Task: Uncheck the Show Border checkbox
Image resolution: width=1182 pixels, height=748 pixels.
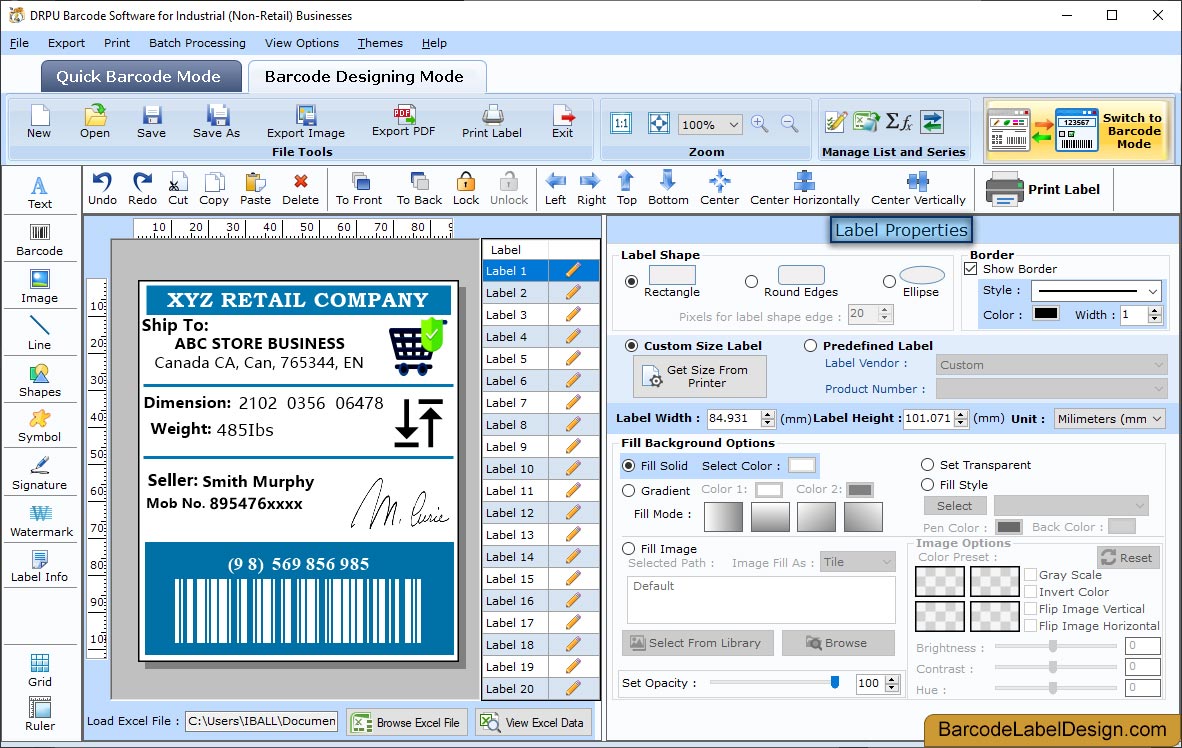Action: pyautogui.click(x=971, y=268)
